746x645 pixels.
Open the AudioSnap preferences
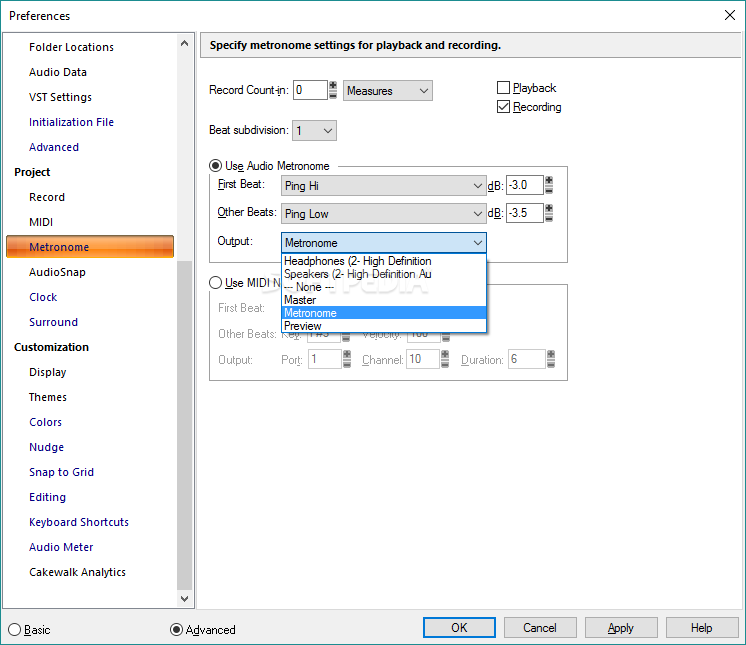[x=57, y=272]
